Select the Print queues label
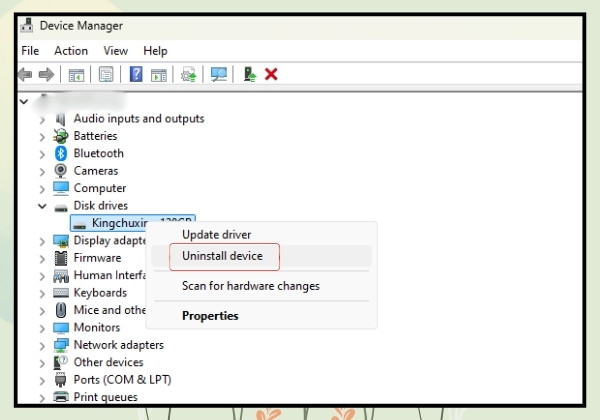 pos(106,397)
